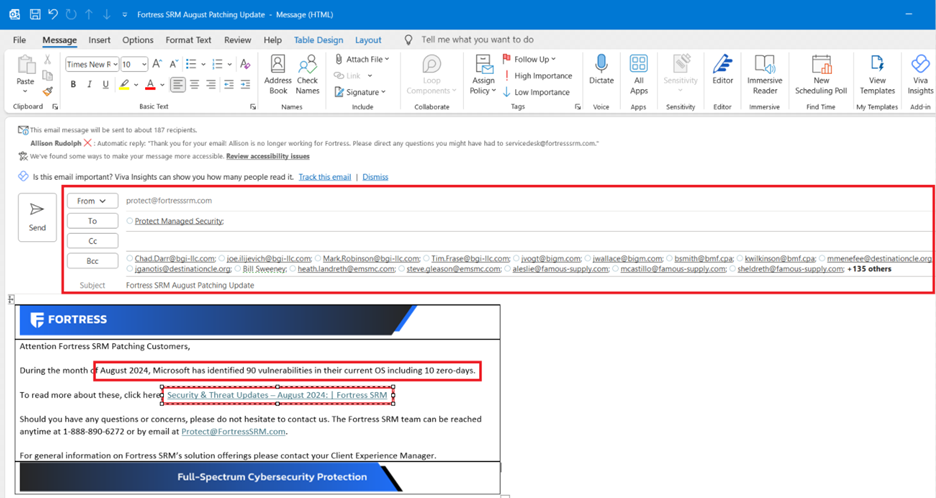This screenshot has height=498, width=936.
Task: Open View Templates
Action: (877, 70)
